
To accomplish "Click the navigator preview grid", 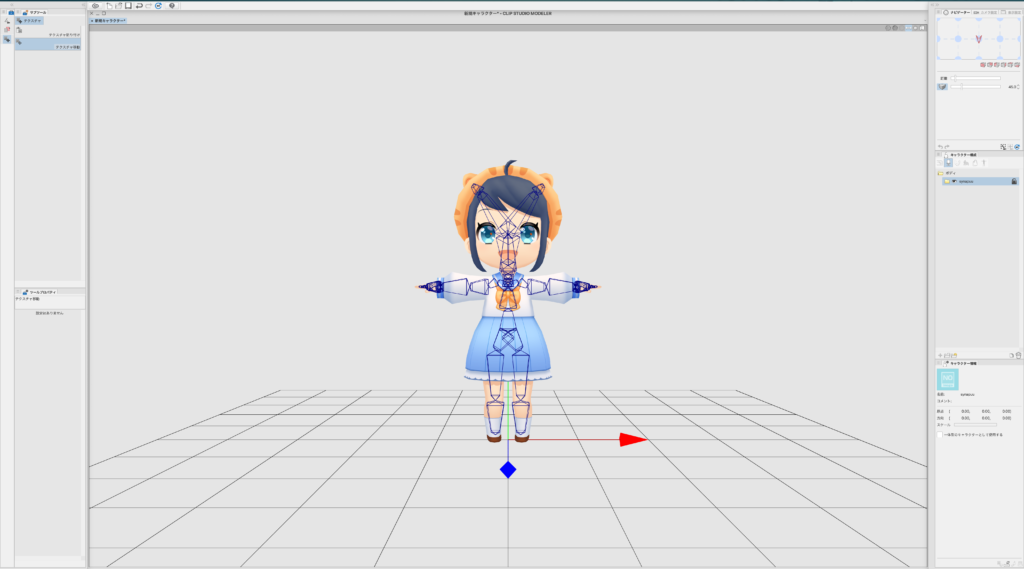I will [x=978, y=39].
